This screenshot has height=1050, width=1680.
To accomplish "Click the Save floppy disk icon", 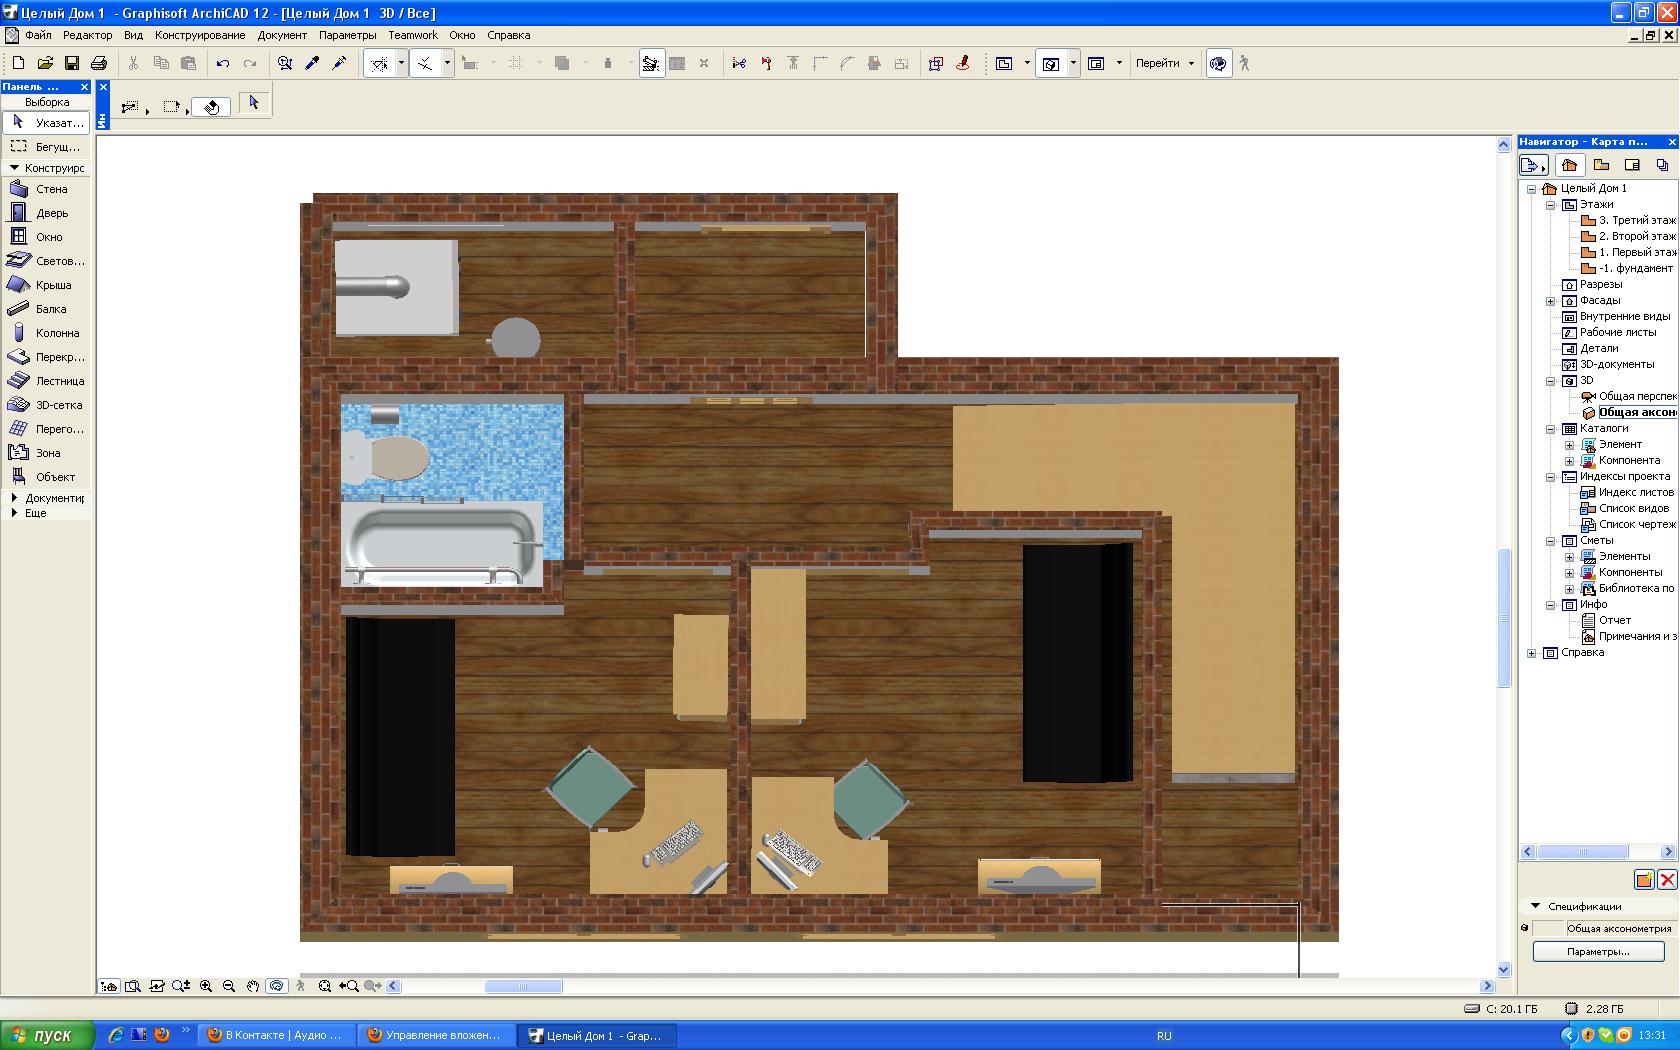I will click(x=72, y=63).
